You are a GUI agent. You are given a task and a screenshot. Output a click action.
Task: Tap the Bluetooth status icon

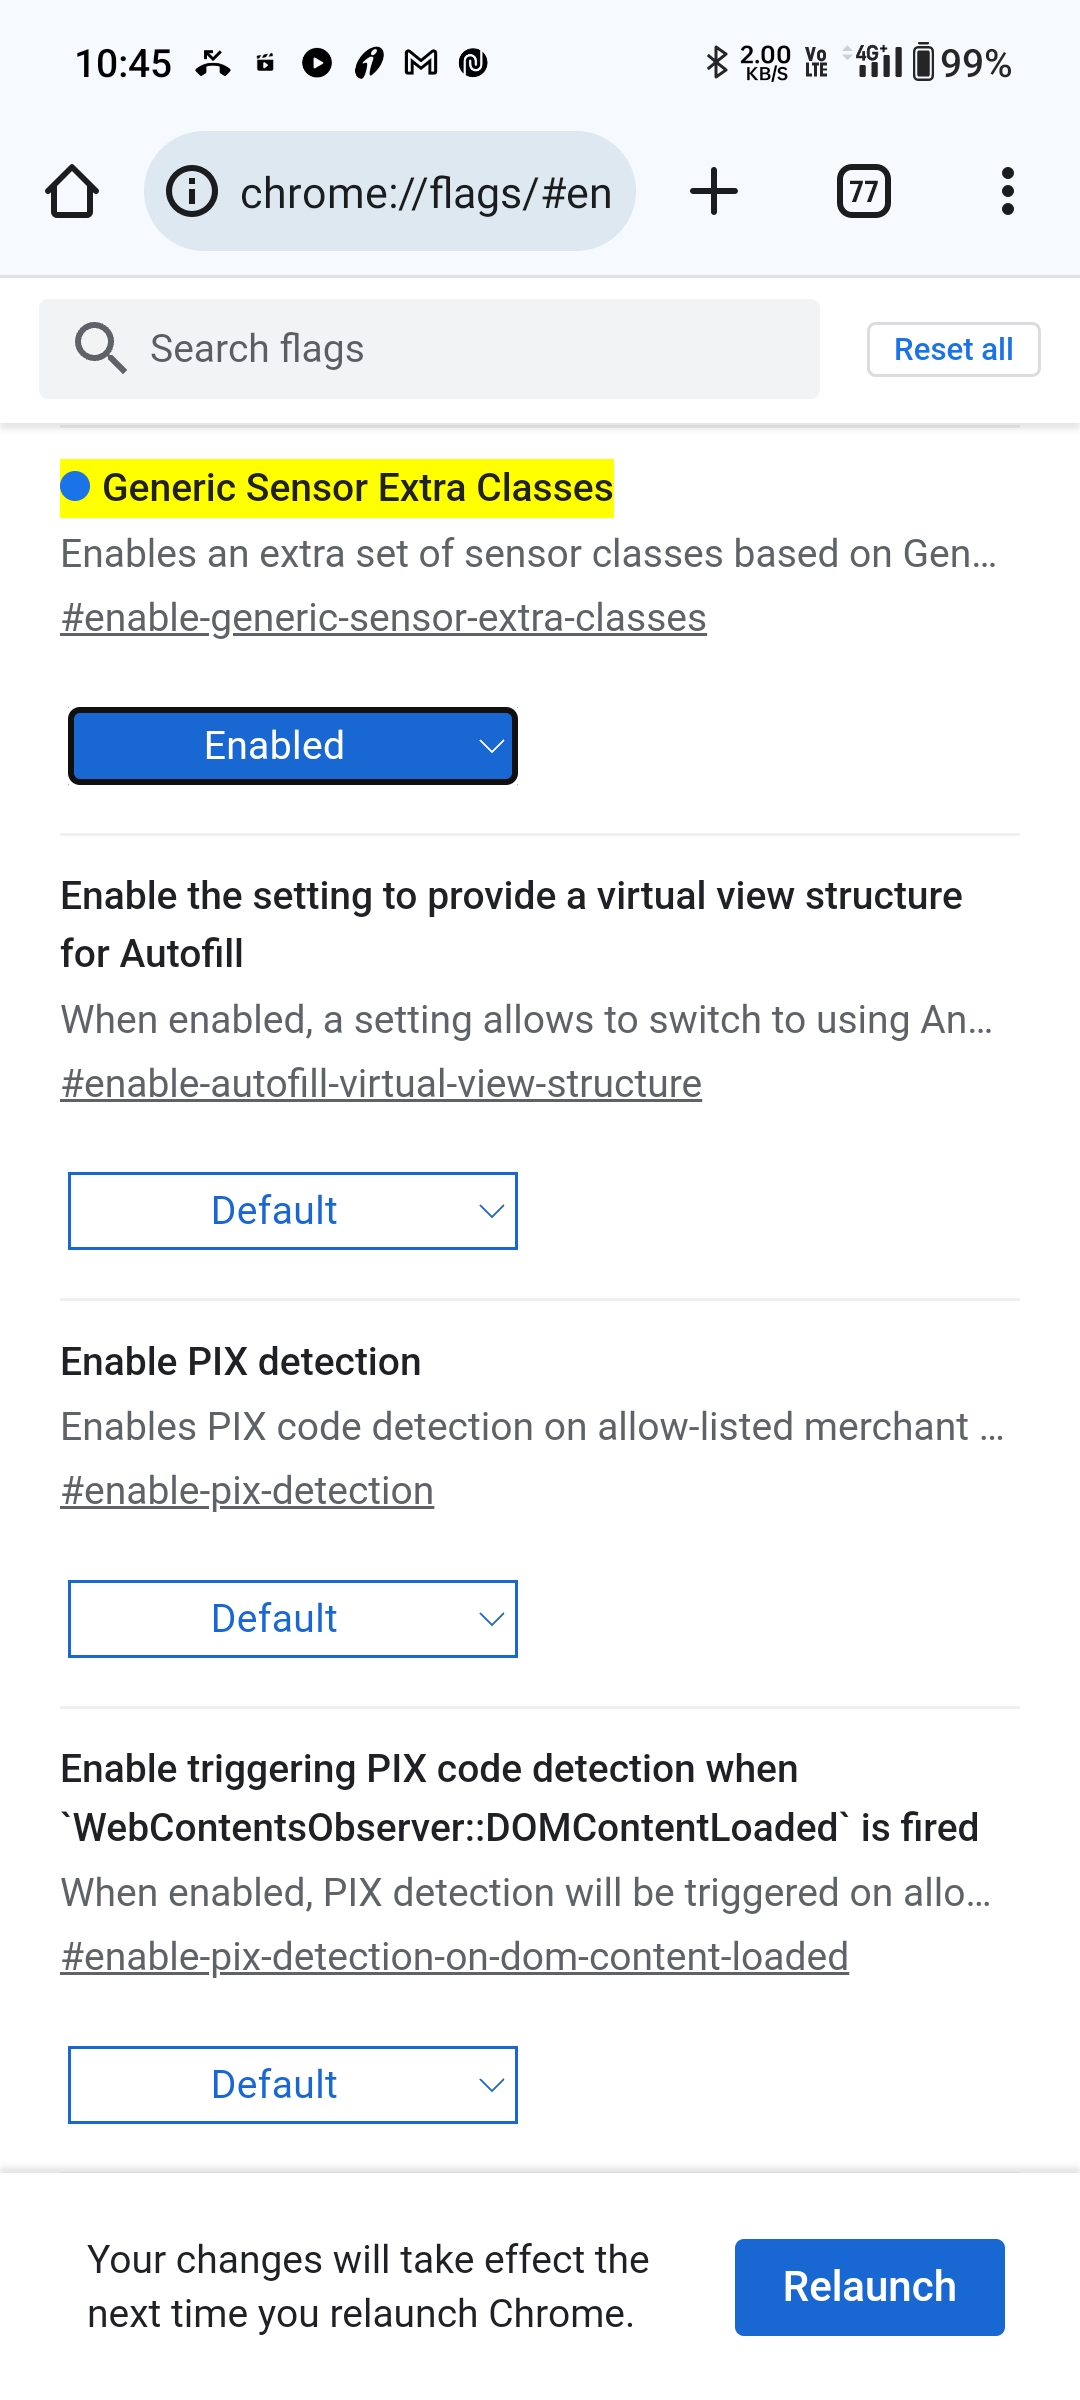click(716, 62)
